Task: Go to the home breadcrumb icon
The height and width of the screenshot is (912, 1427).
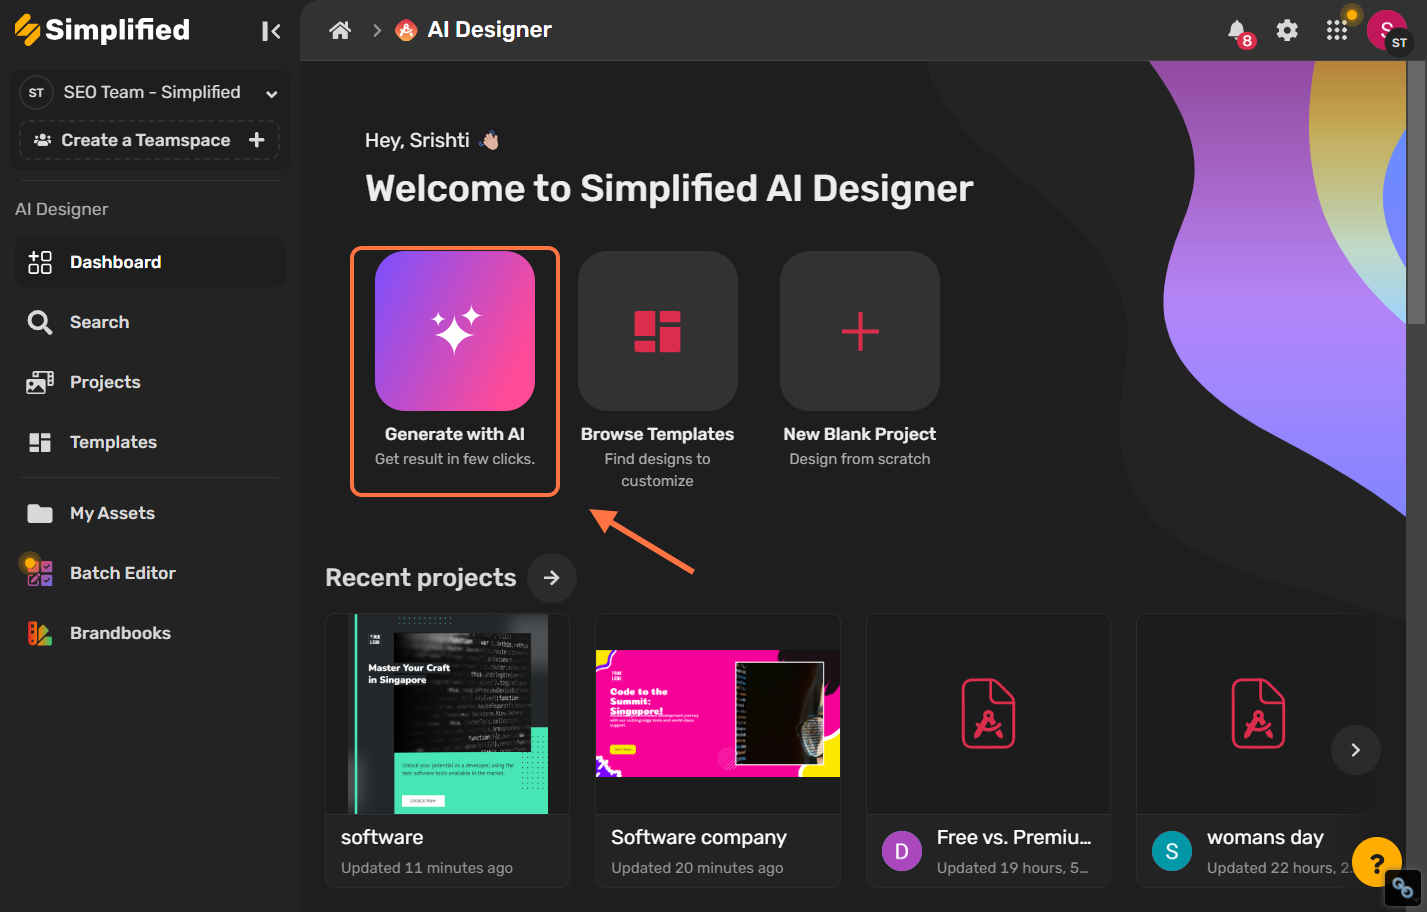Action: click(340, 30)
